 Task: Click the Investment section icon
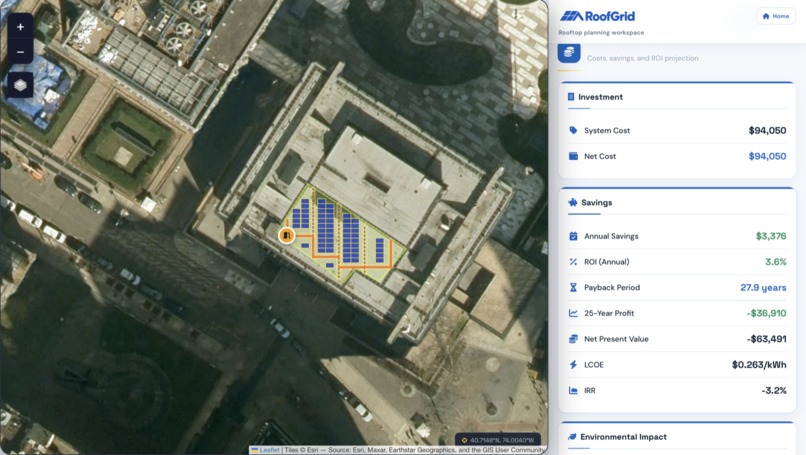(x=571, y=97)
